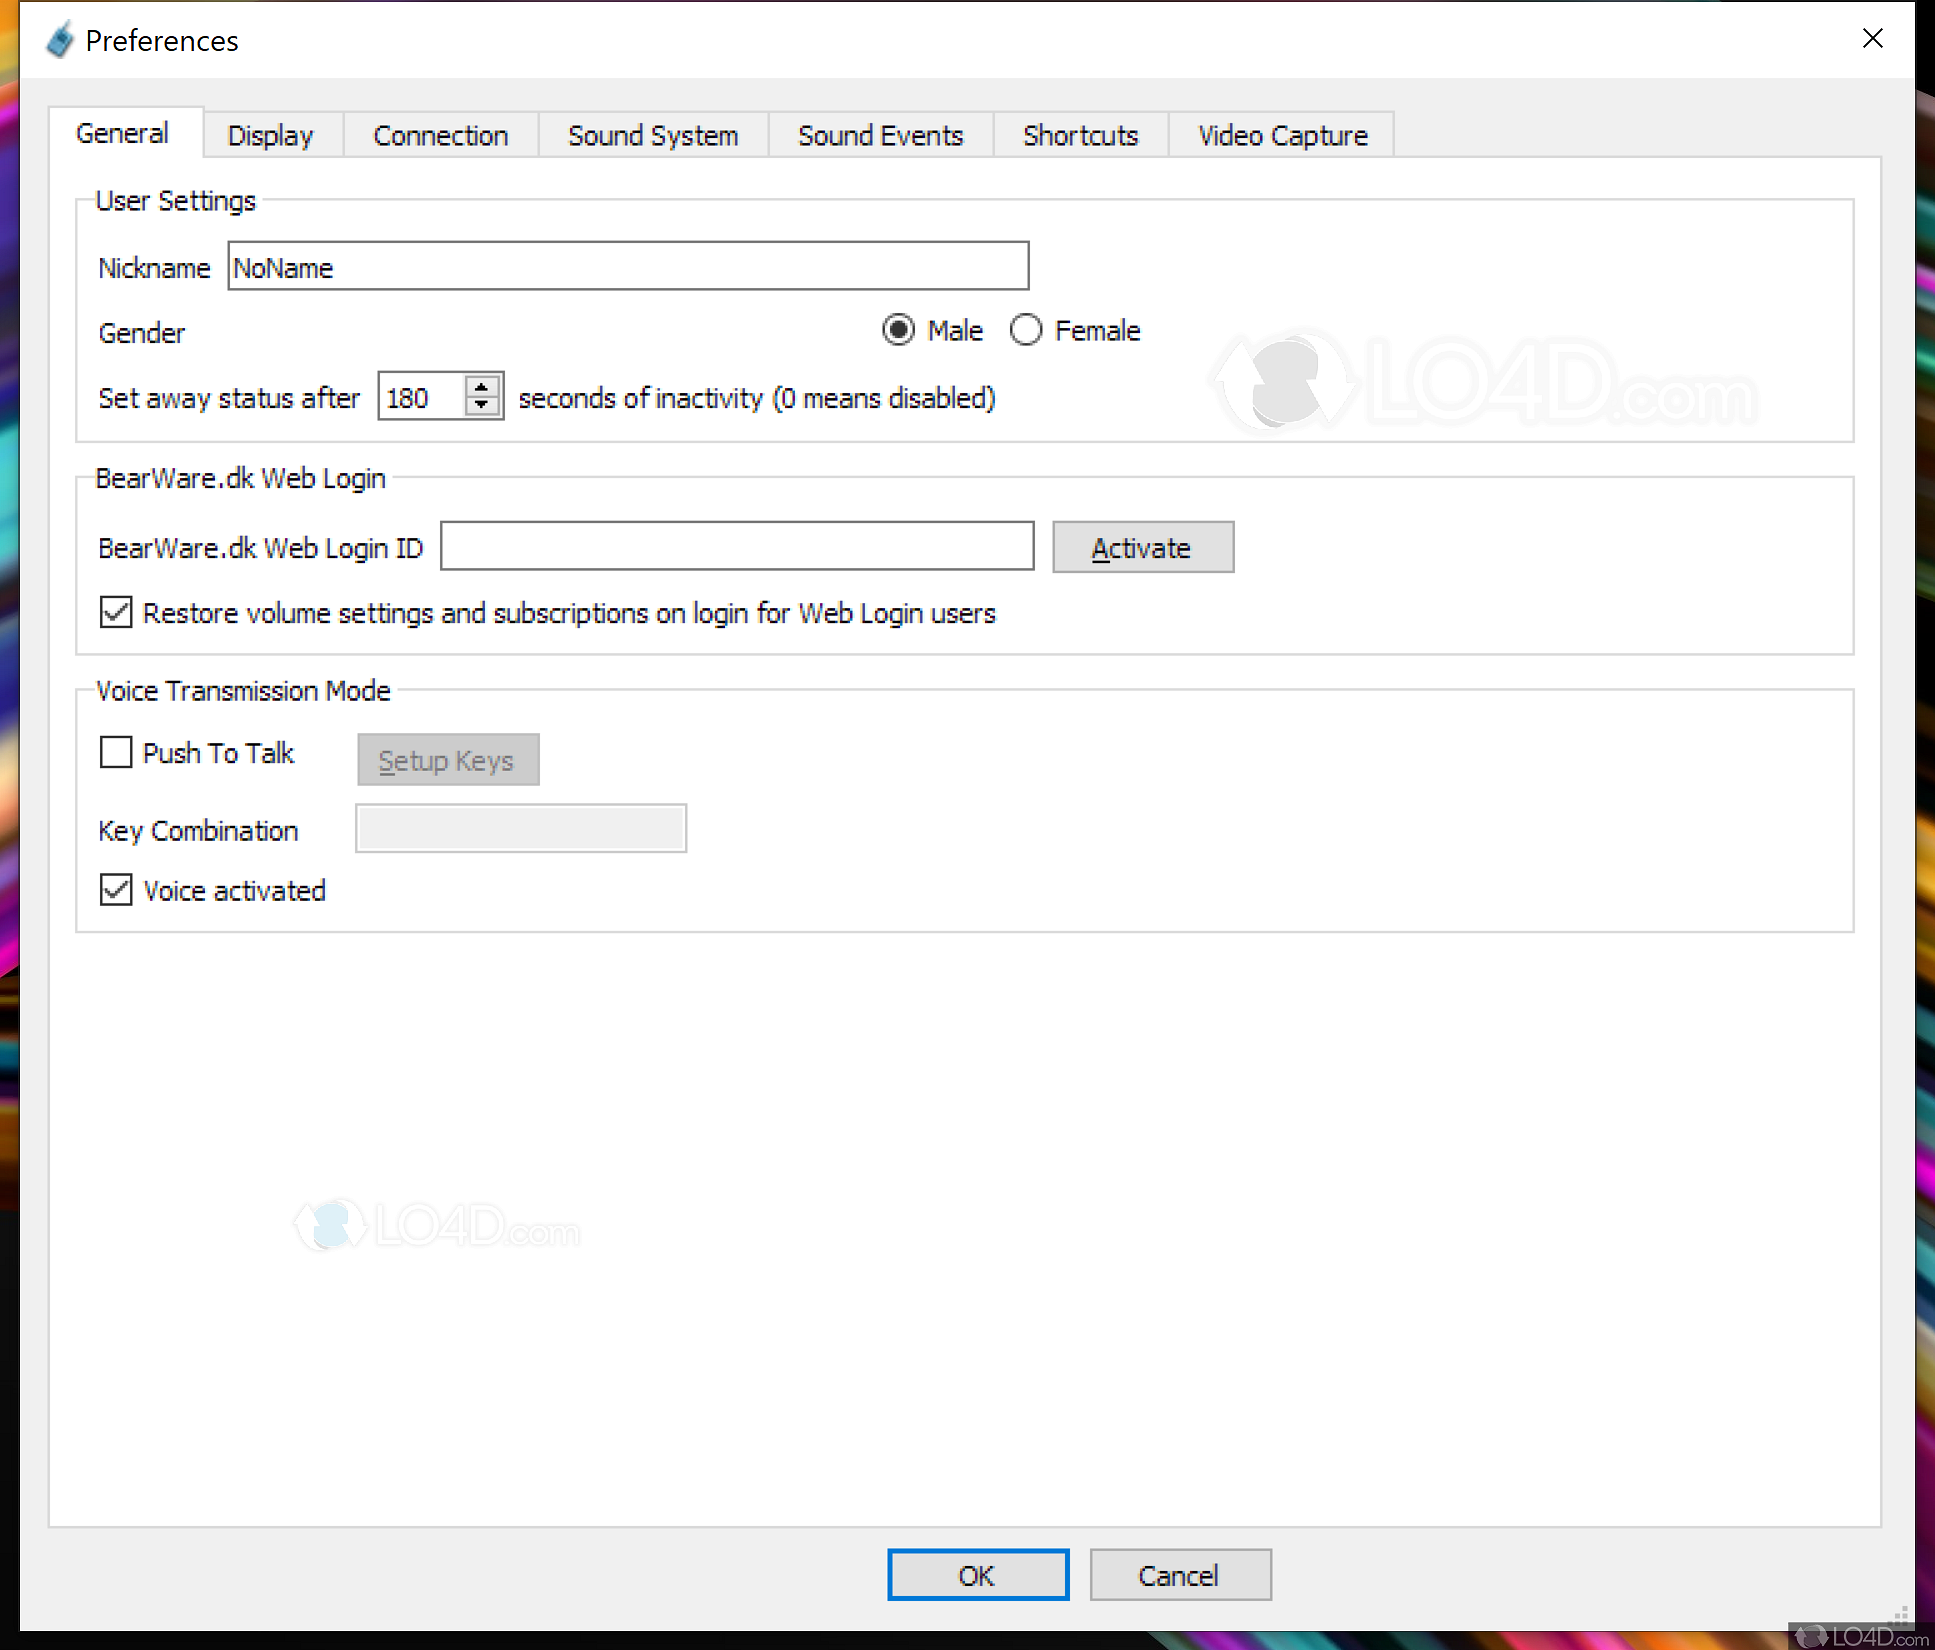1935x1650 pixels.
Task: Open the Connection tab
Action: tap(440, 135)
